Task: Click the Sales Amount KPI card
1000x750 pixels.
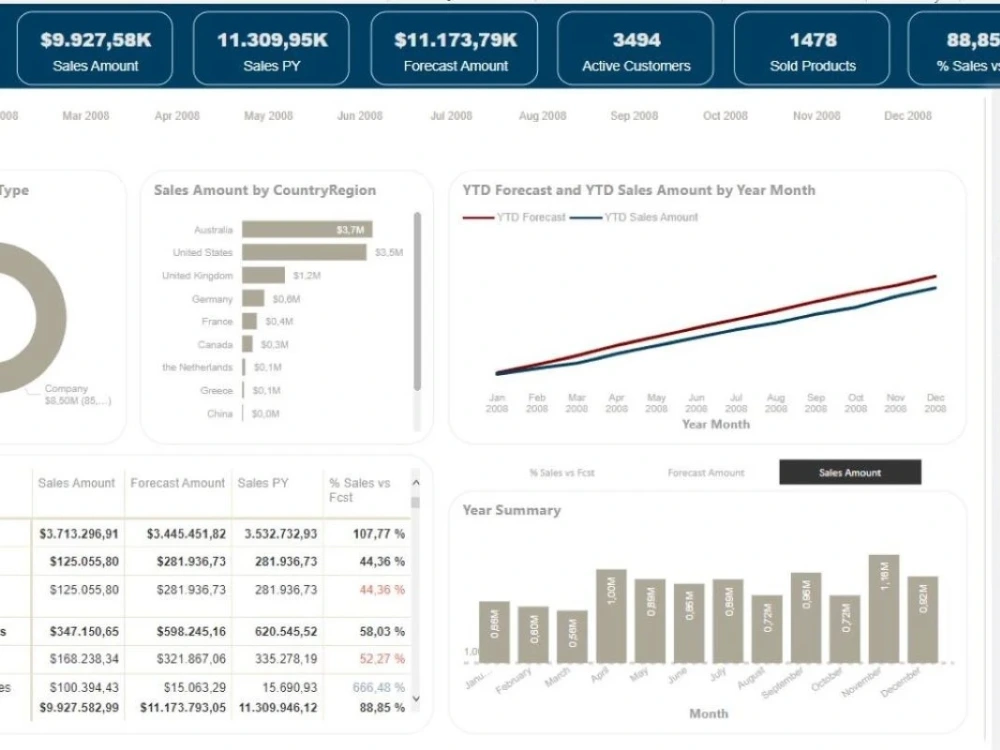Action: tap(94, 46)
